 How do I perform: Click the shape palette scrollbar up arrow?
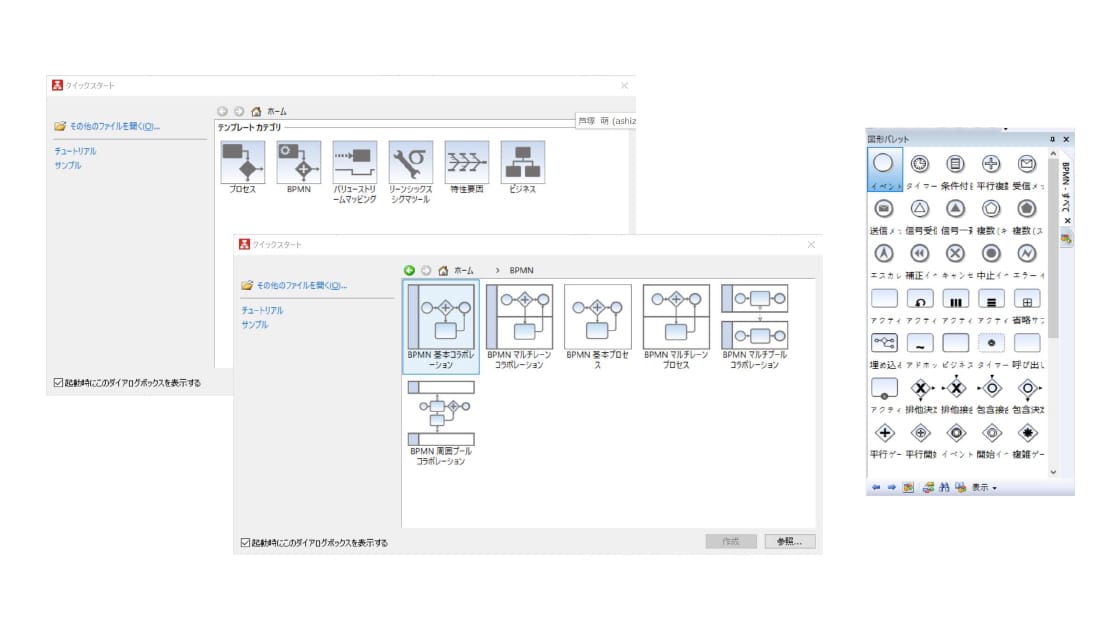tap(1053, 154)
